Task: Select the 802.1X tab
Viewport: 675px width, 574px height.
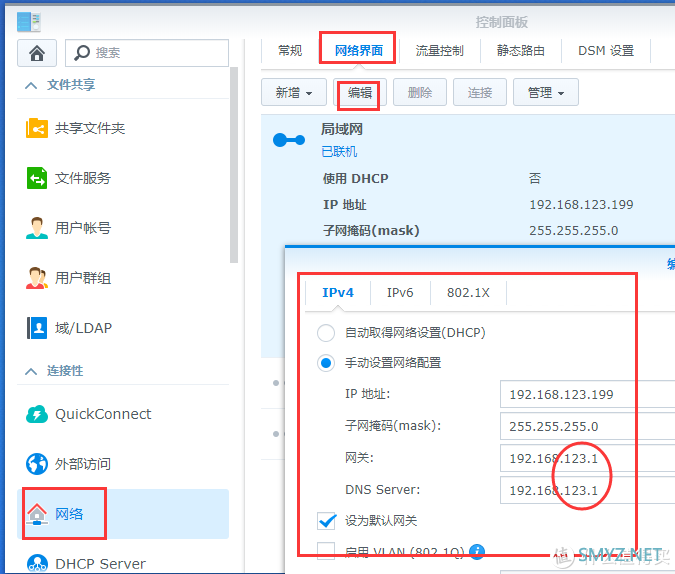Action: pos(468,293)
